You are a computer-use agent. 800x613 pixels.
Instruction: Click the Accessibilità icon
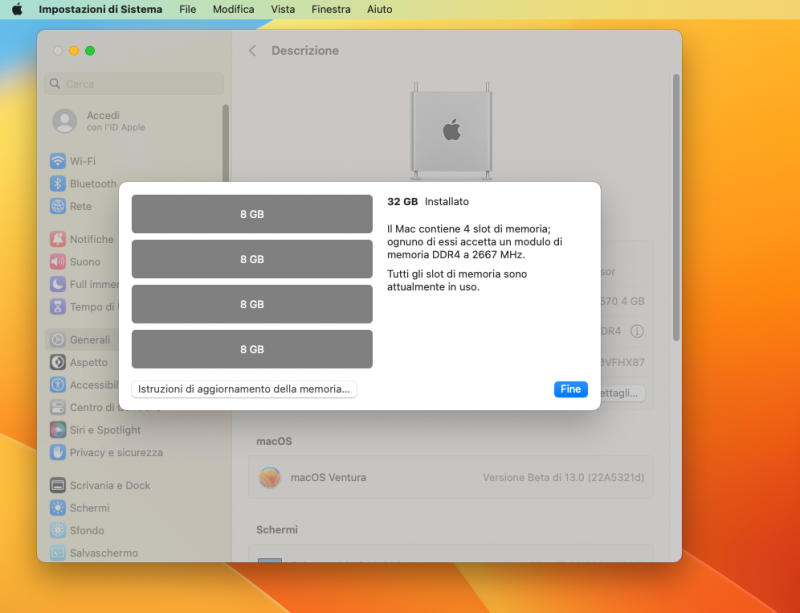(x=58, y=384)
